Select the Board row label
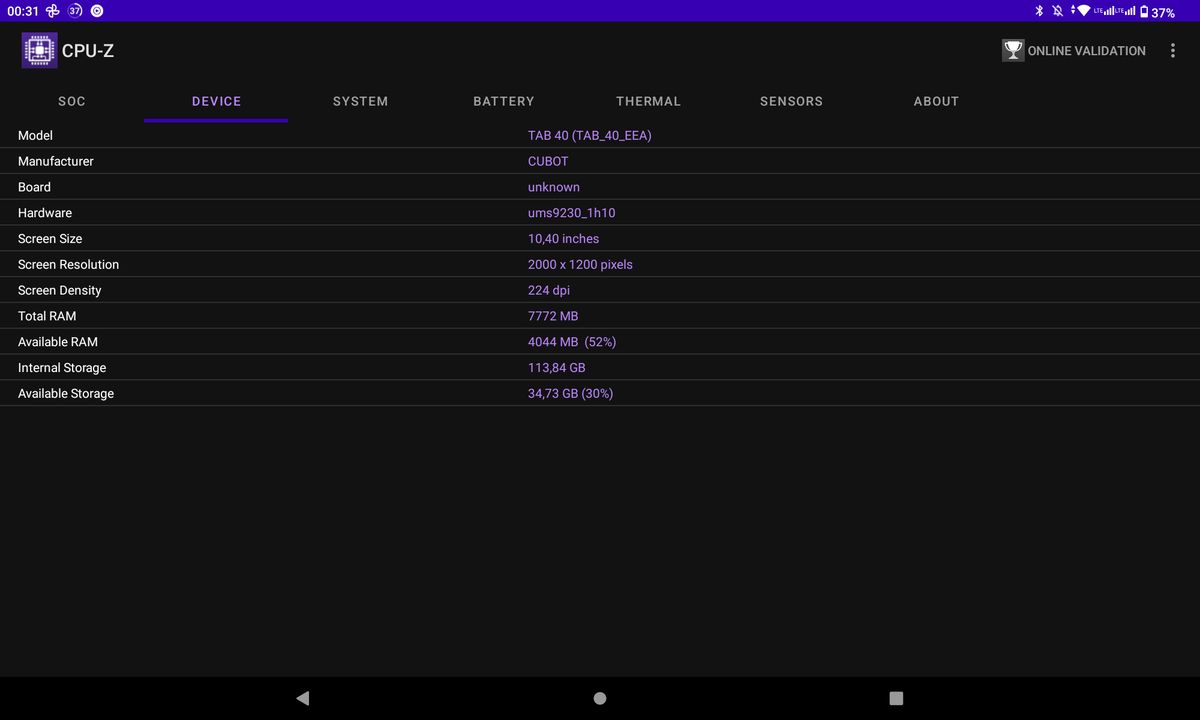 pyautogui.click(x=34, y=187)
